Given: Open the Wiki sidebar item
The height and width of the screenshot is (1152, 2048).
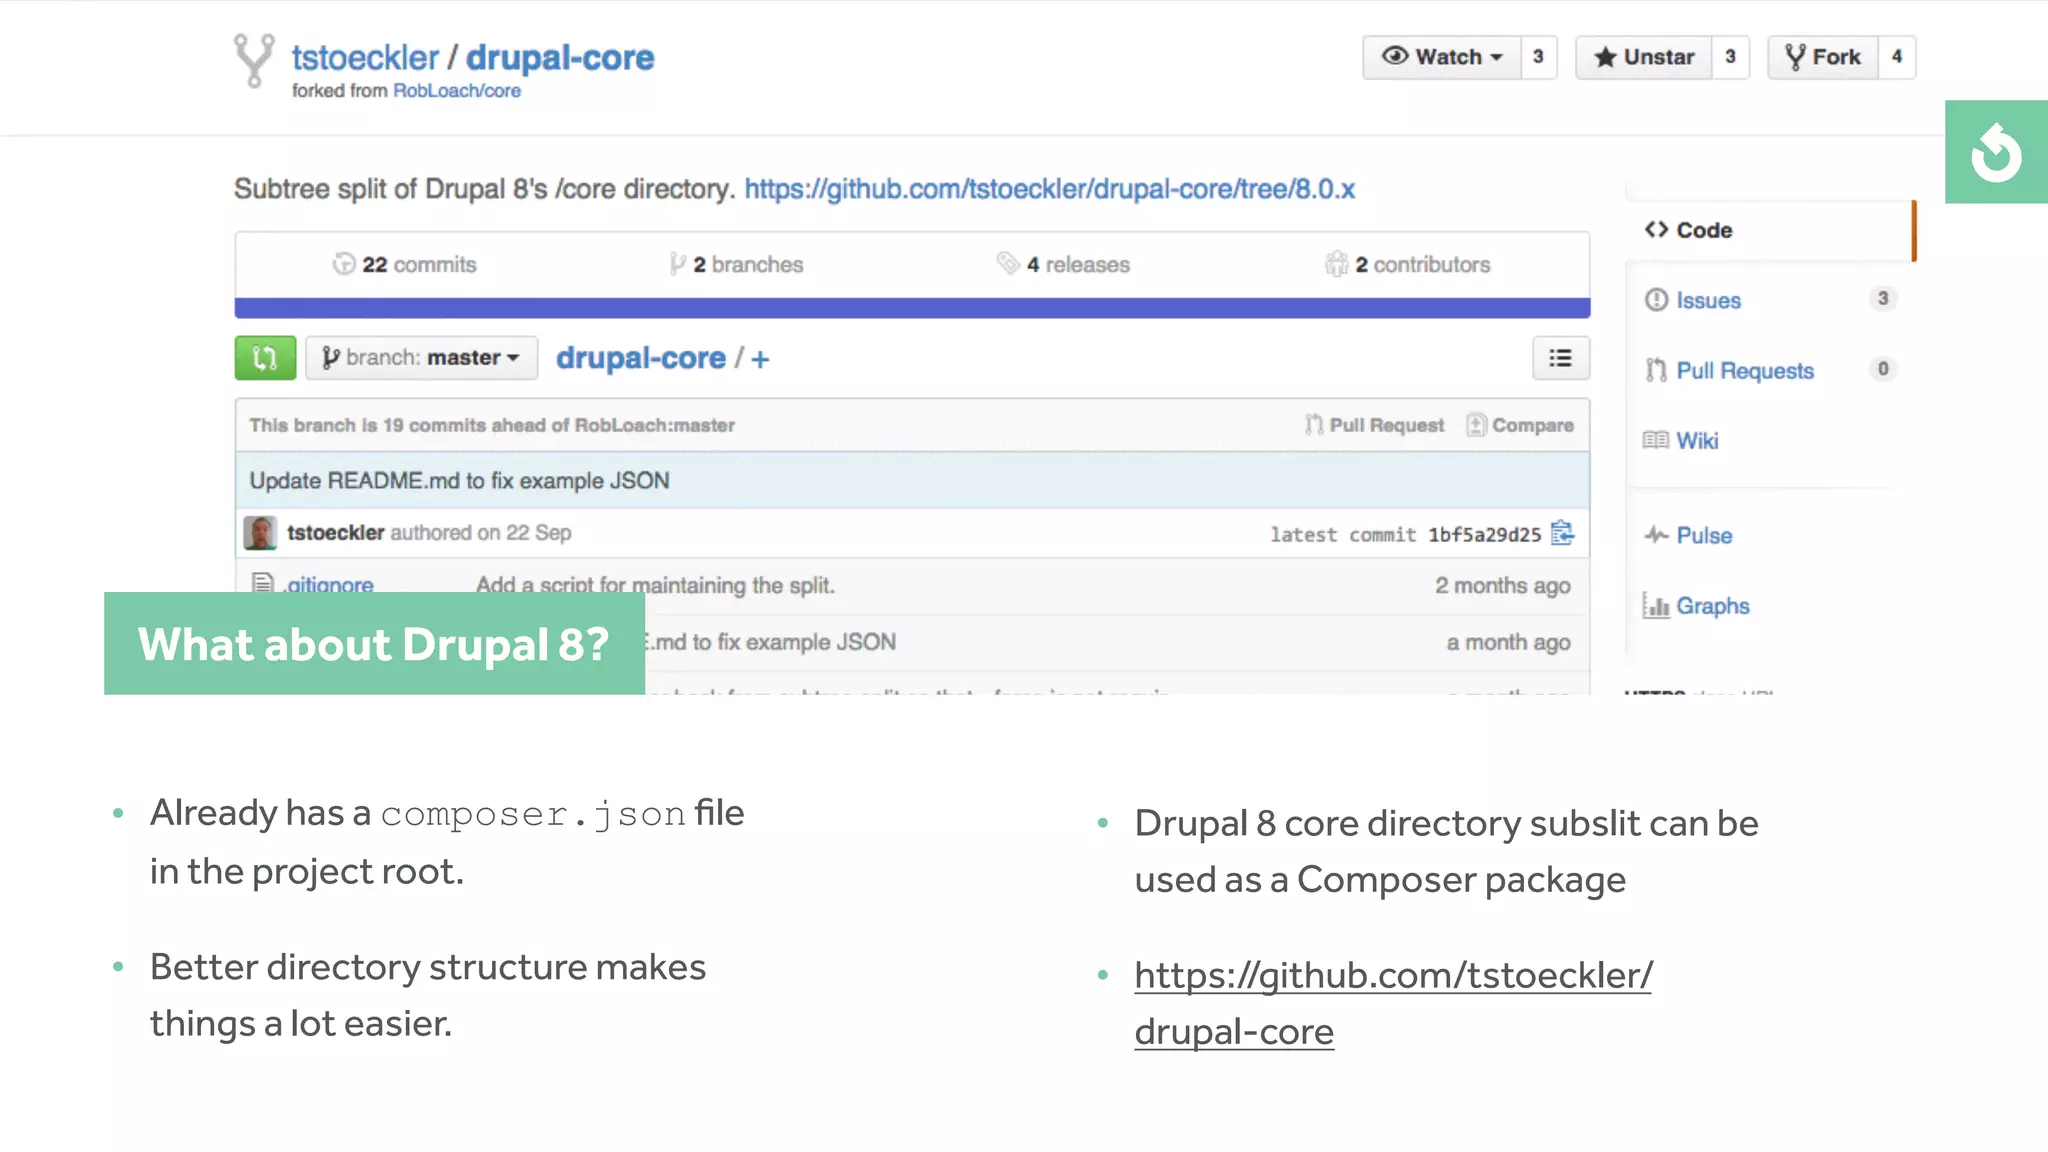Looking at the screenshot, I should pyautogui.click(x=1697, y=441).
